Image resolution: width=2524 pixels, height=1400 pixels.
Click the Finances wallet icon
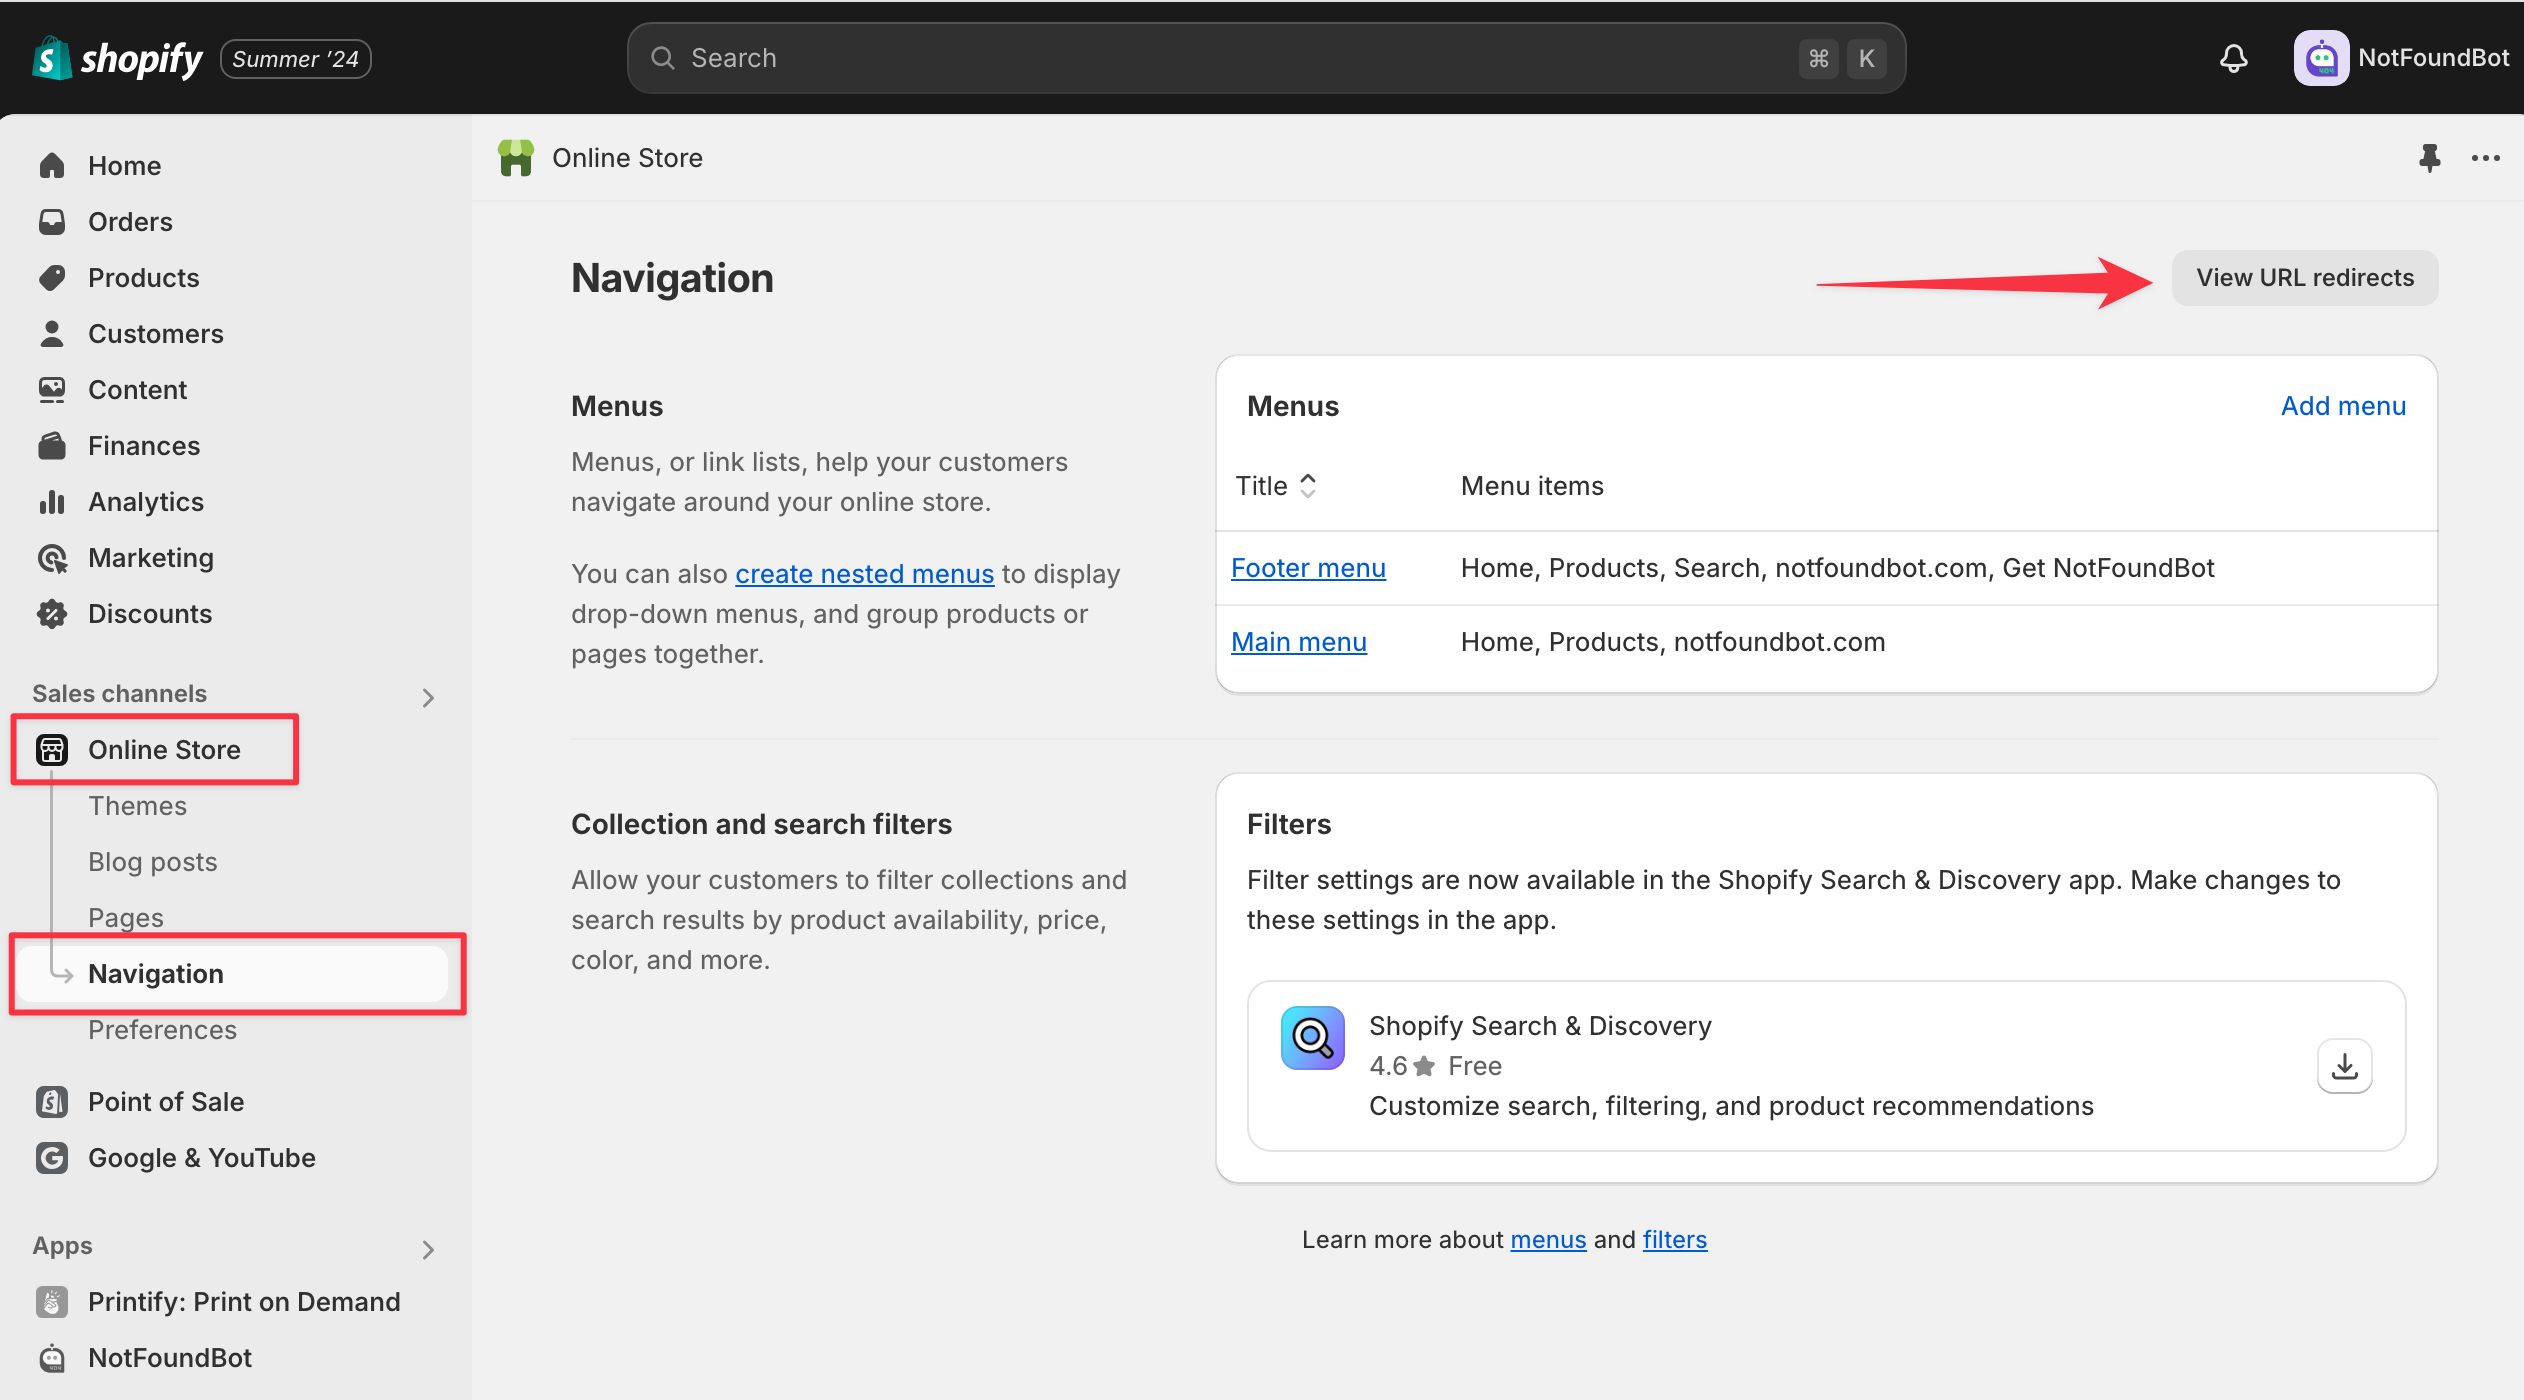(x=52, y=445)
